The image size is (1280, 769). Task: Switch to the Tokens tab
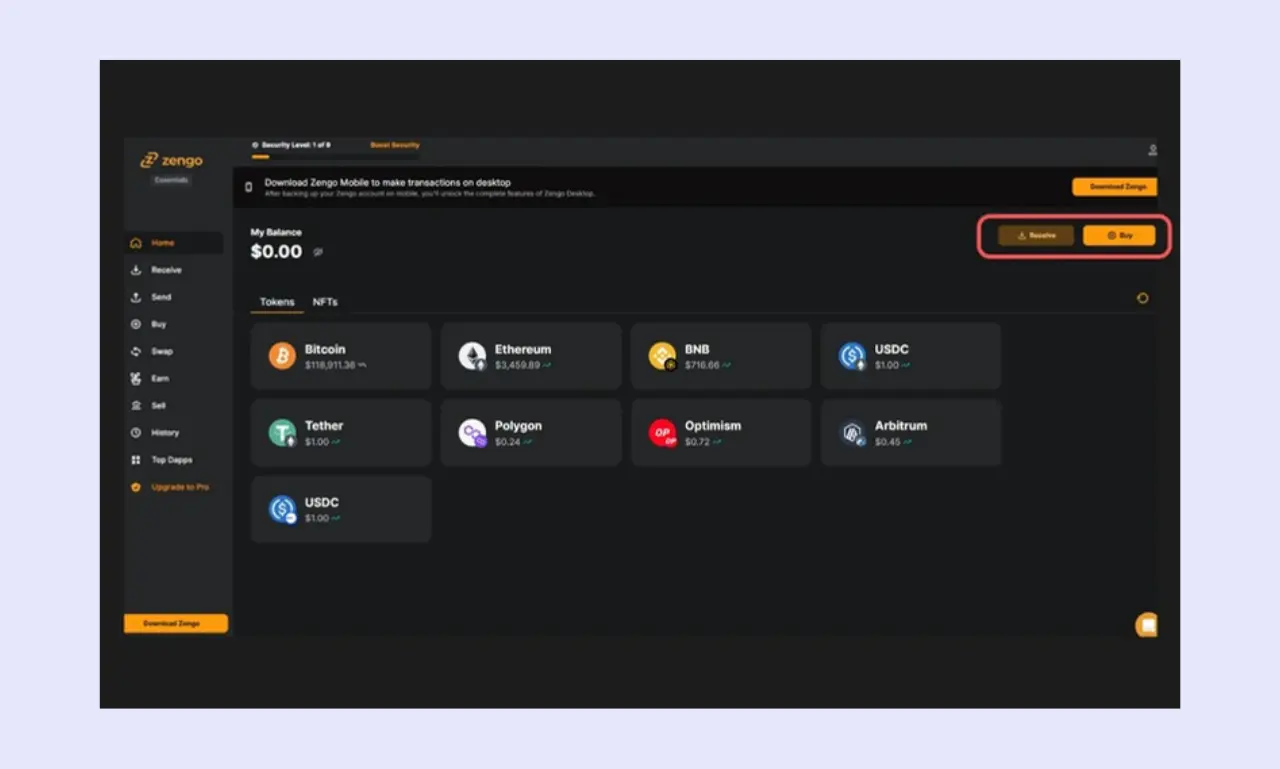click(277, 302)
